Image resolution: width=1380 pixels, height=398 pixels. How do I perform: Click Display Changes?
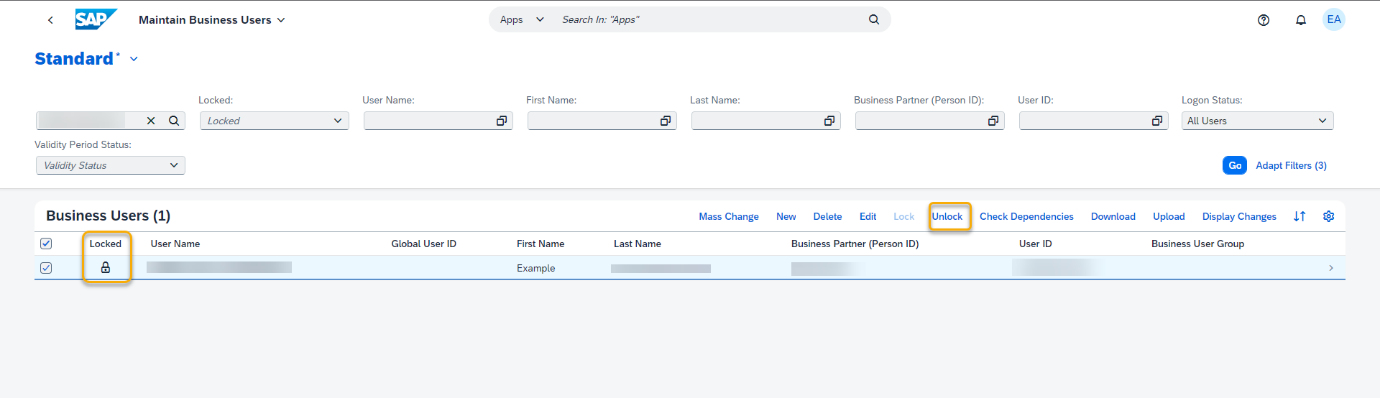[x=1239, y=216]
